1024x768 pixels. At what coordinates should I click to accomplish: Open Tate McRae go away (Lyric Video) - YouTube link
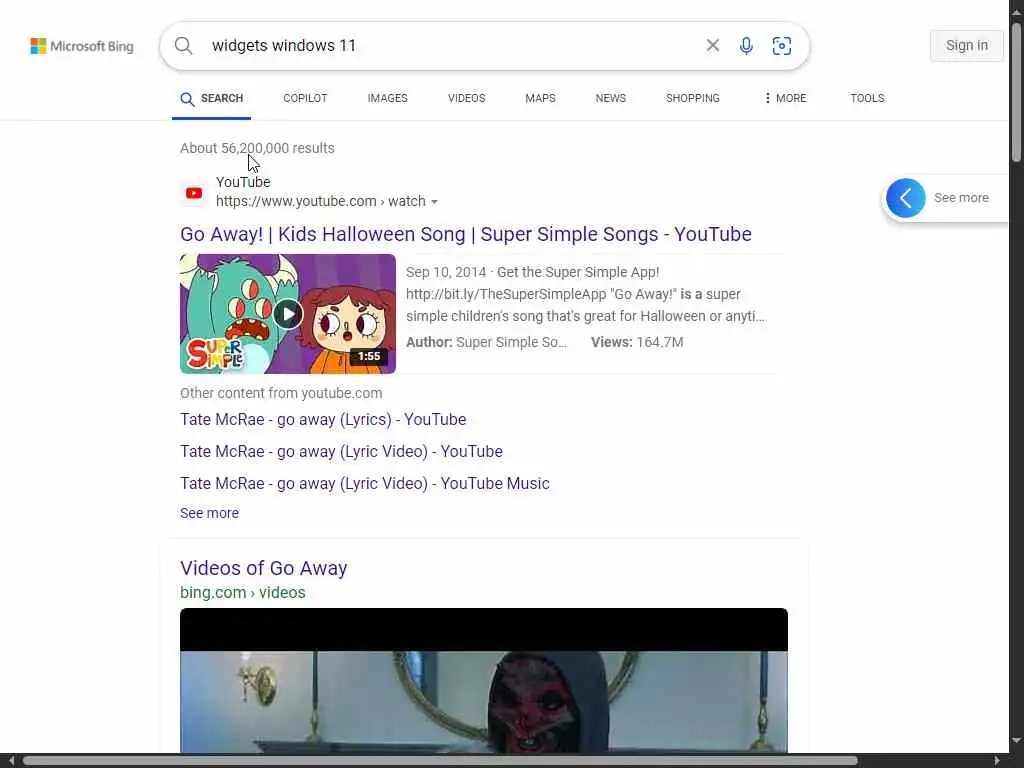(x=342, y=451)
